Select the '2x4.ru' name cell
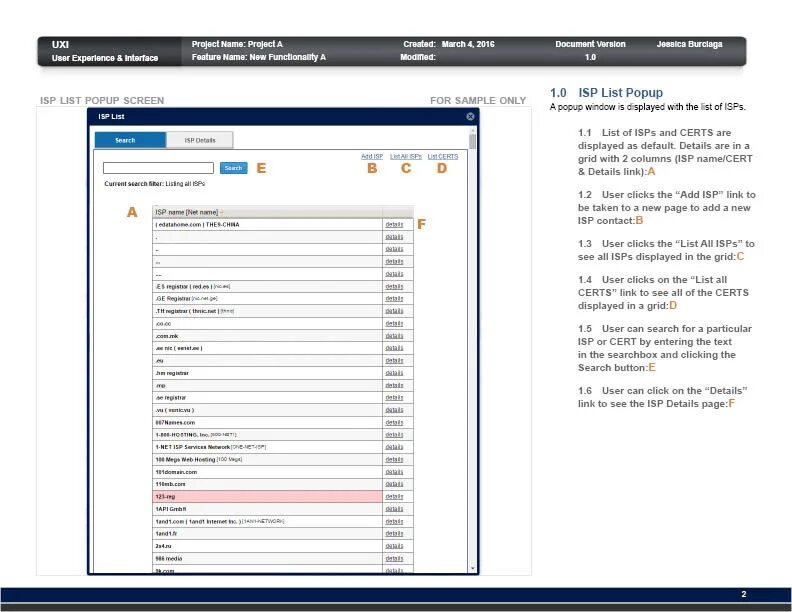792x612 pixels. [x=268, y=546]
